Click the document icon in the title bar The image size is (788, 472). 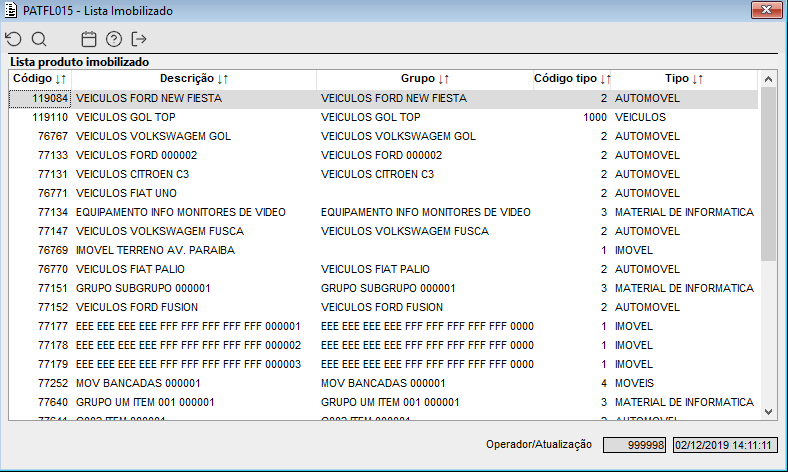[x=11, y=10]
